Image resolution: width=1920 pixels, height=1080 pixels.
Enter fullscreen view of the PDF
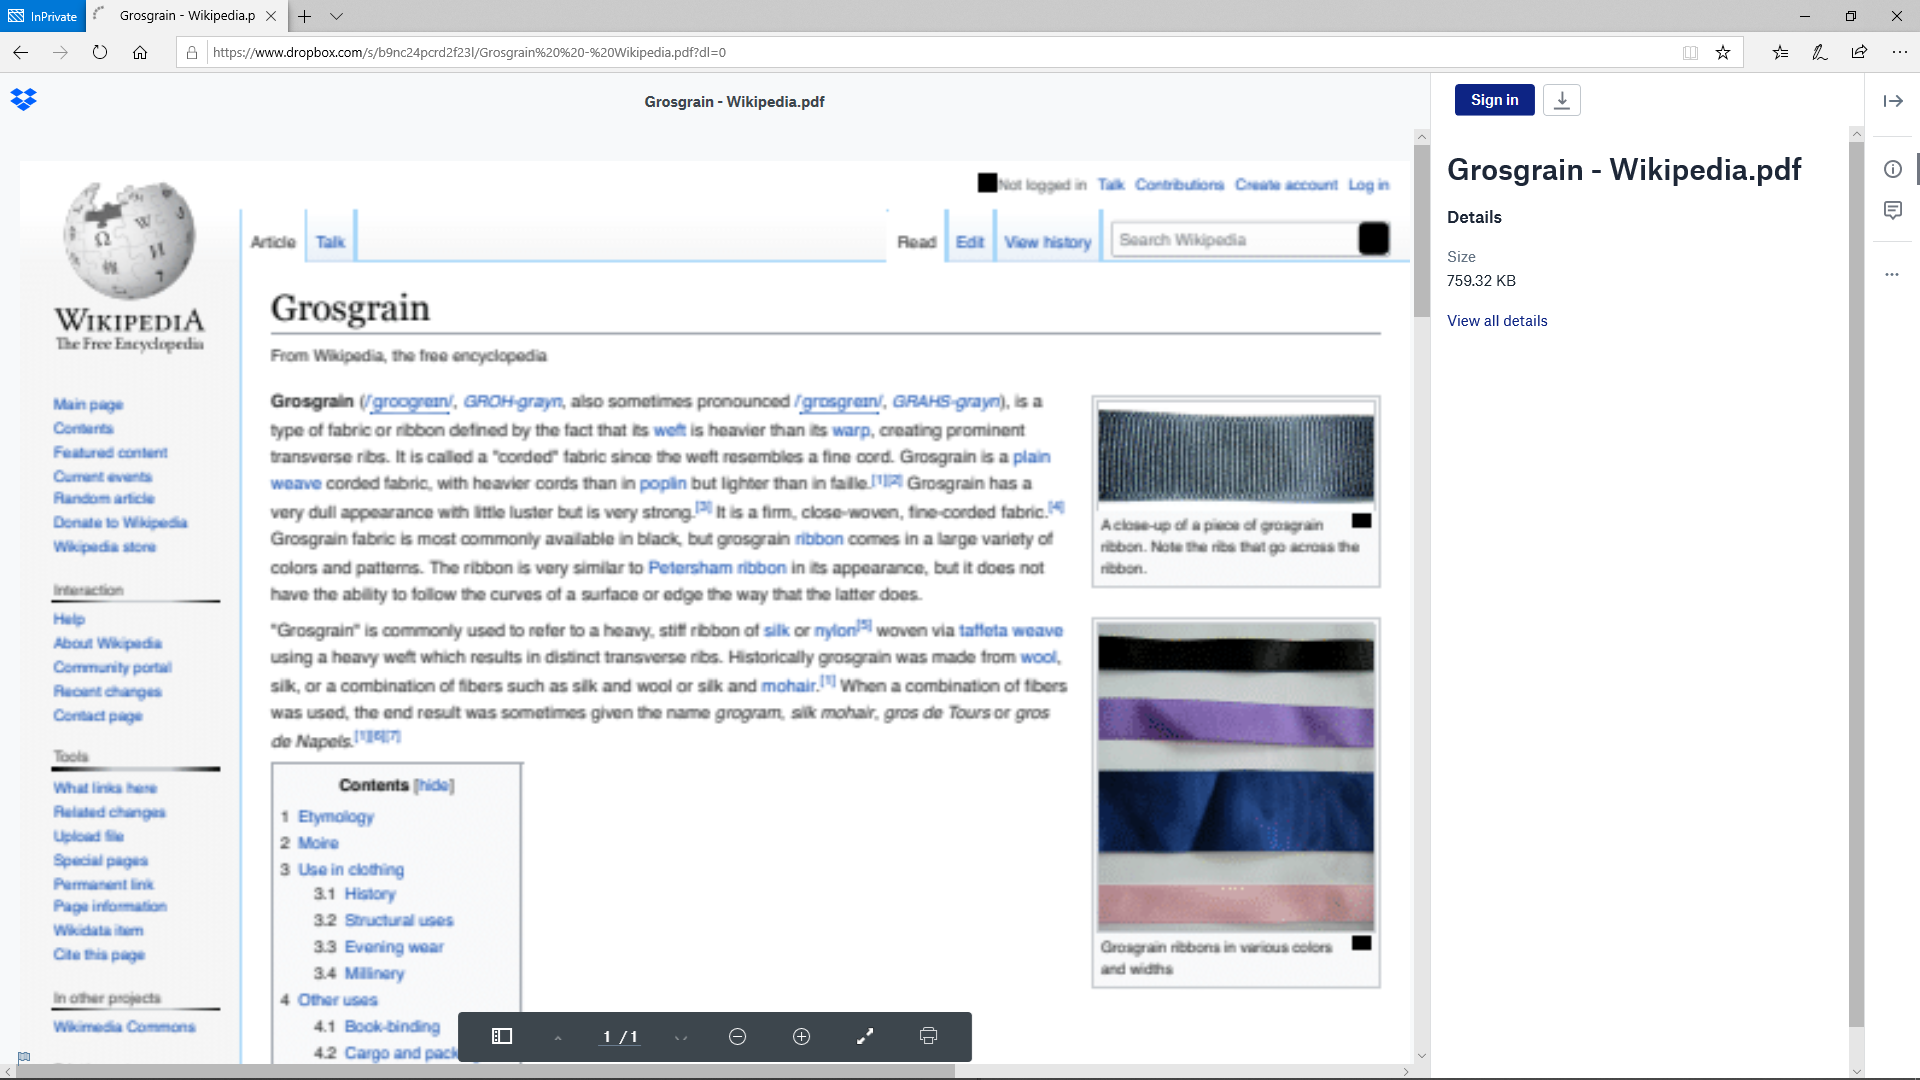866,1037
